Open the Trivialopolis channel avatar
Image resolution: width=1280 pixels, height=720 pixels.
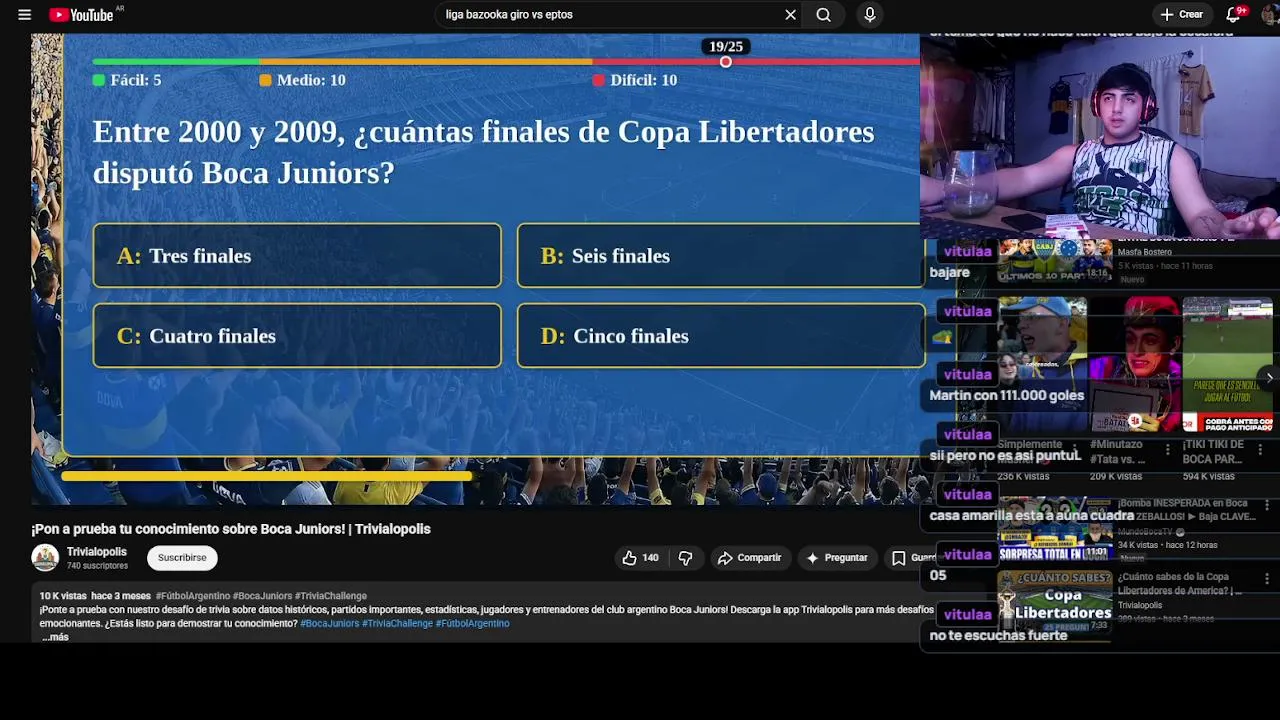45,558
